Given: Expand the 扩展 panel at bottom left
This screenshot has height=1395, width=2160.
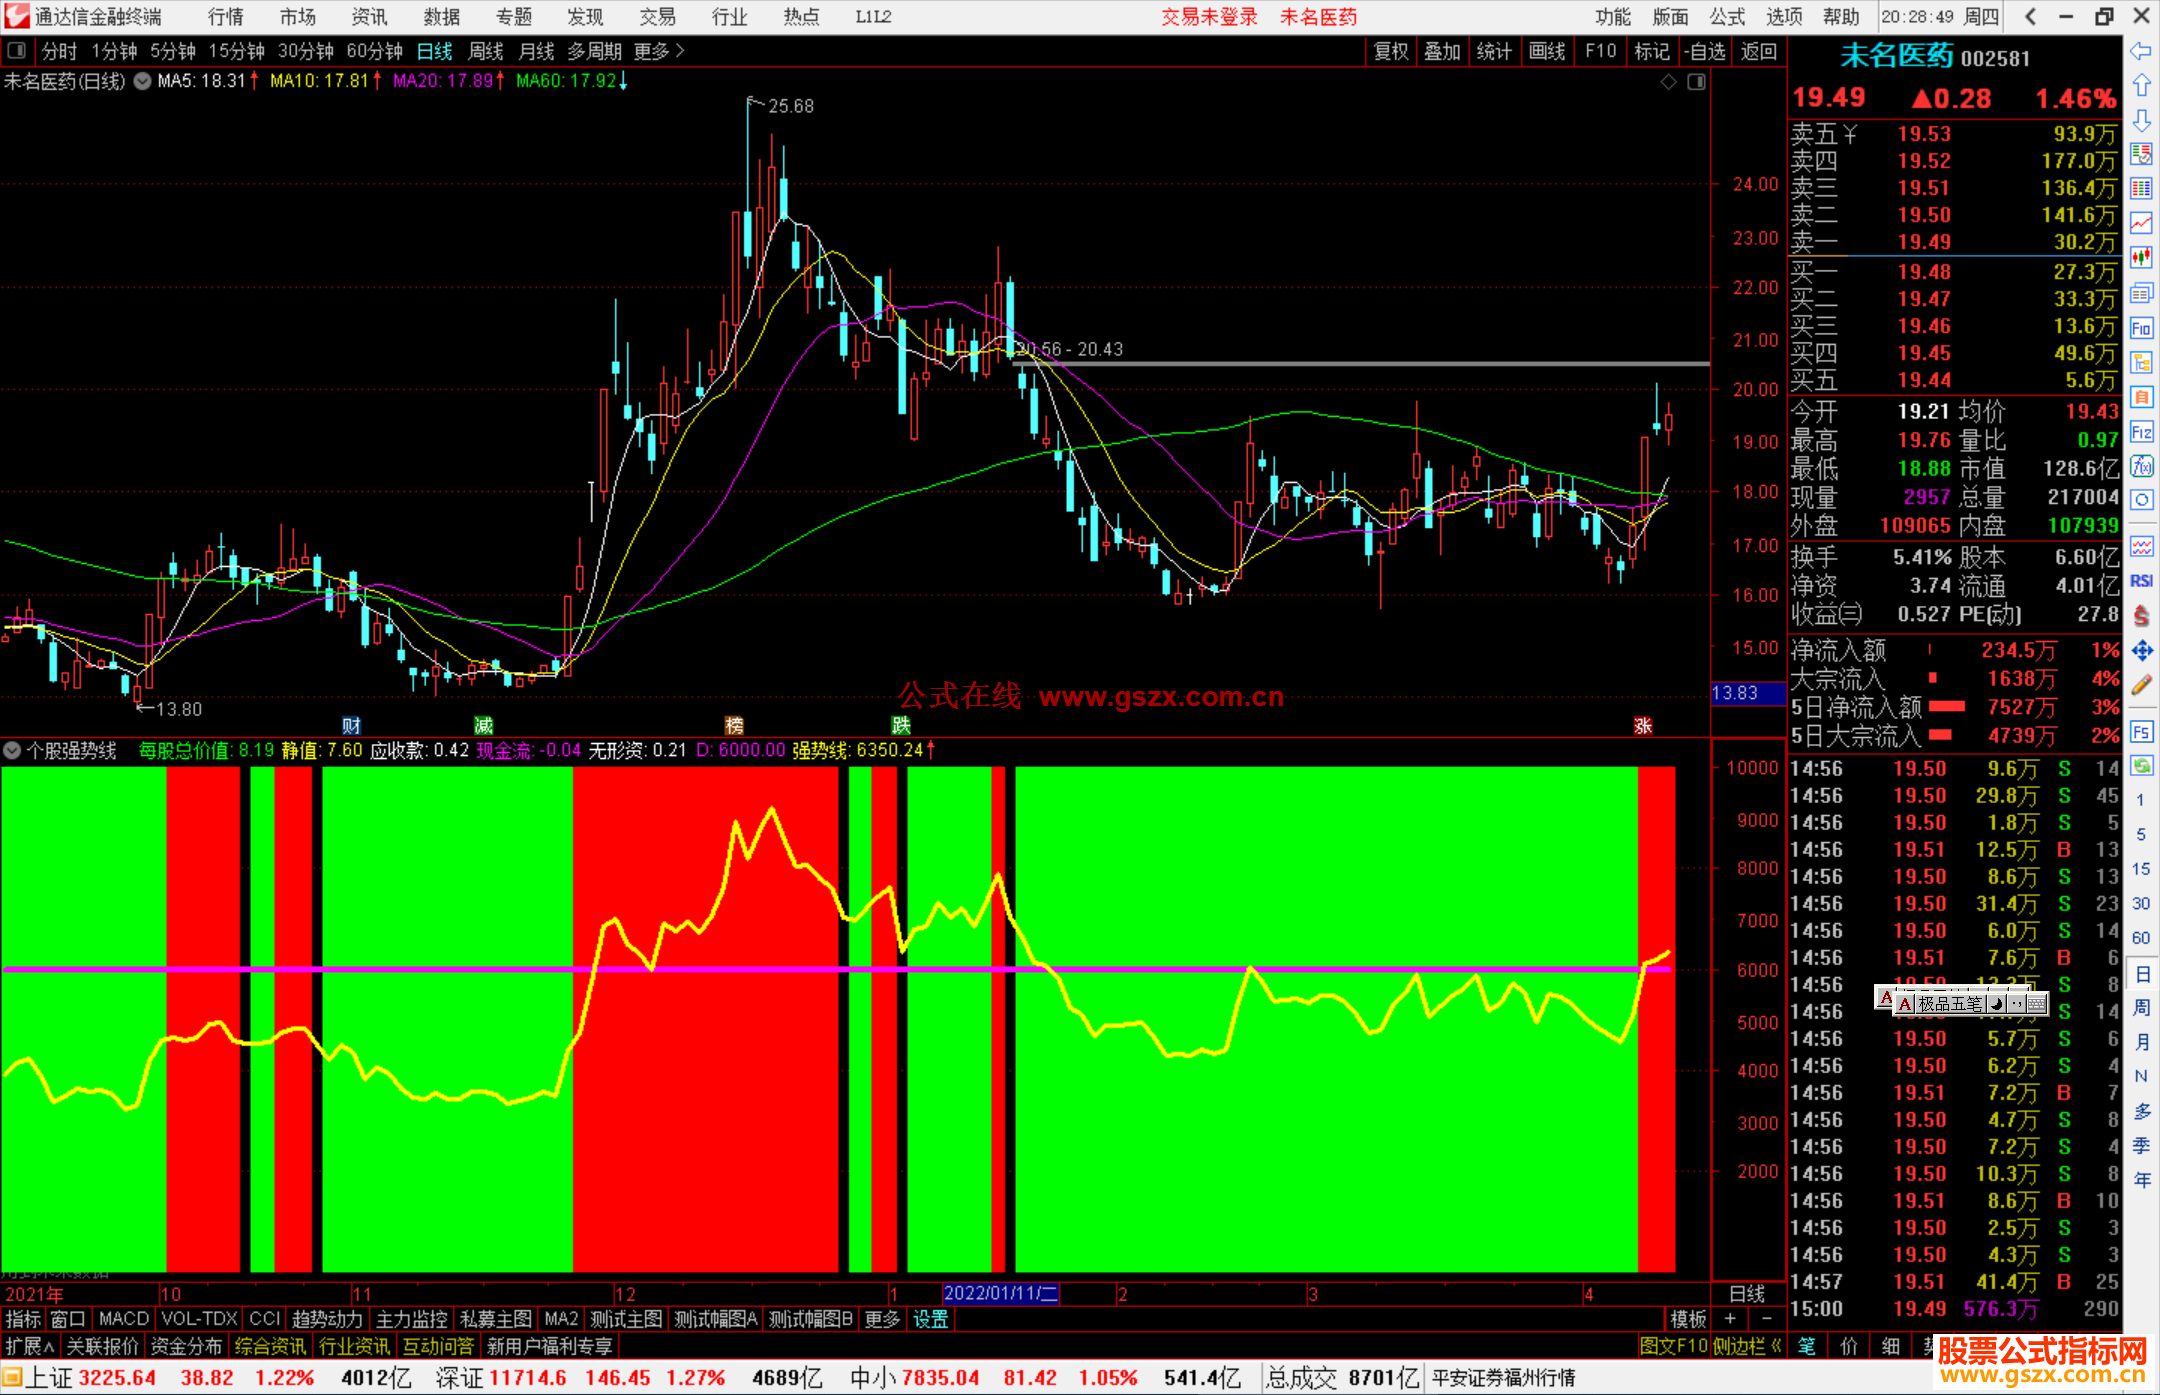Looking at the screenshot, I should (x=30, y=1346).
